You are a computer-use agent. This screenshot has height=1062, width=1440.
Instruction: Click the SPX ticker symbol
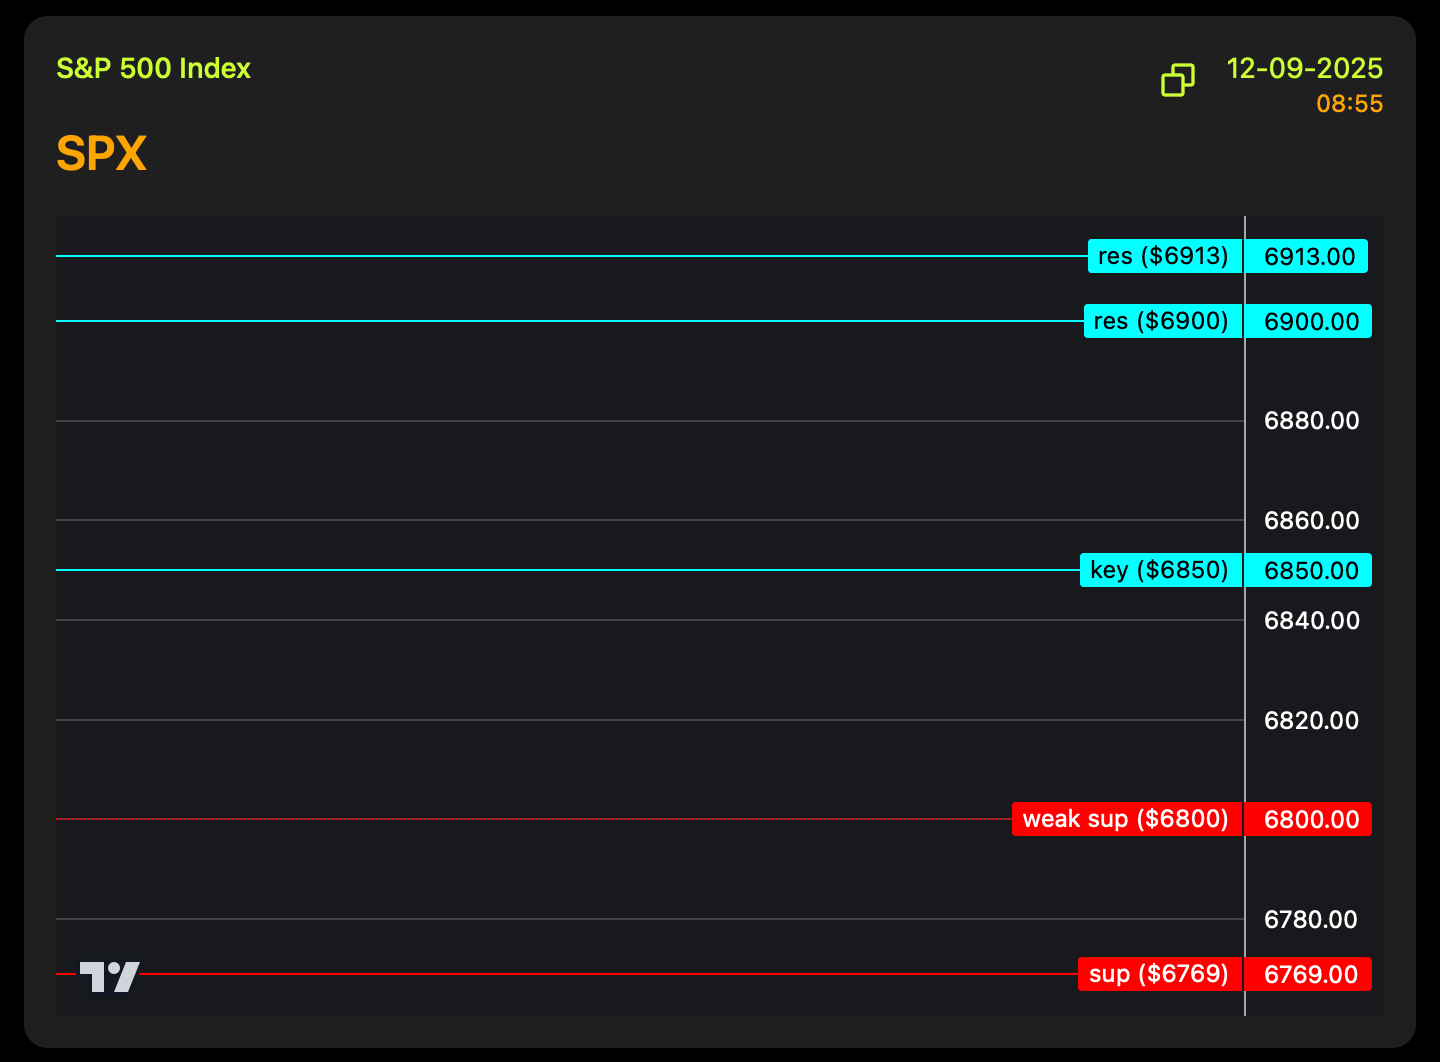102,154
